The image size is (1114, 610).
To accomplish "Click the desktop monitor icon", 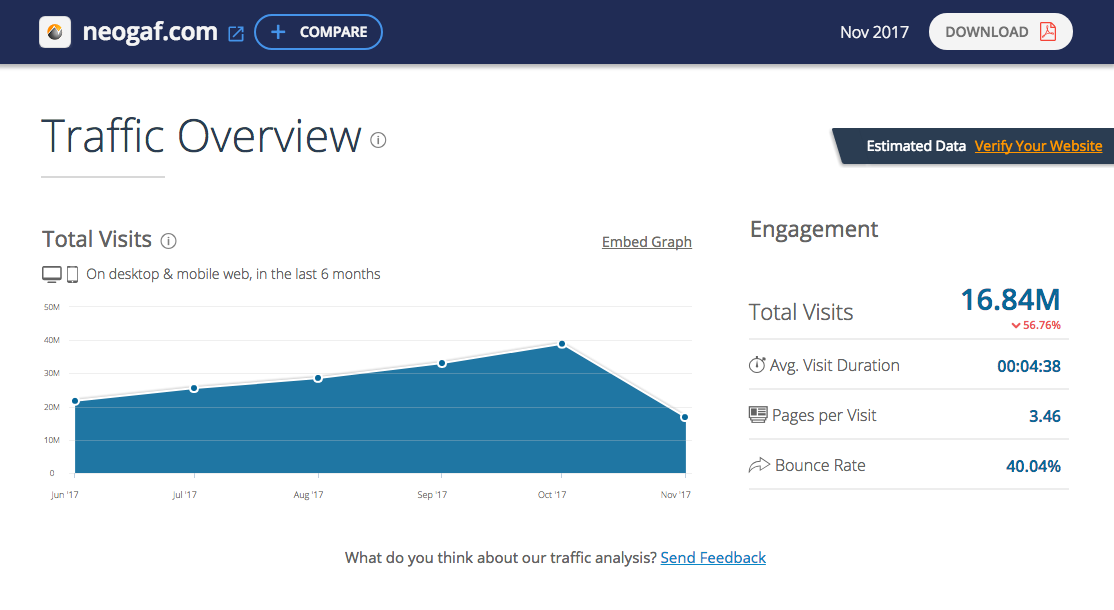I will pyautogui.click(x=52, y=274).
